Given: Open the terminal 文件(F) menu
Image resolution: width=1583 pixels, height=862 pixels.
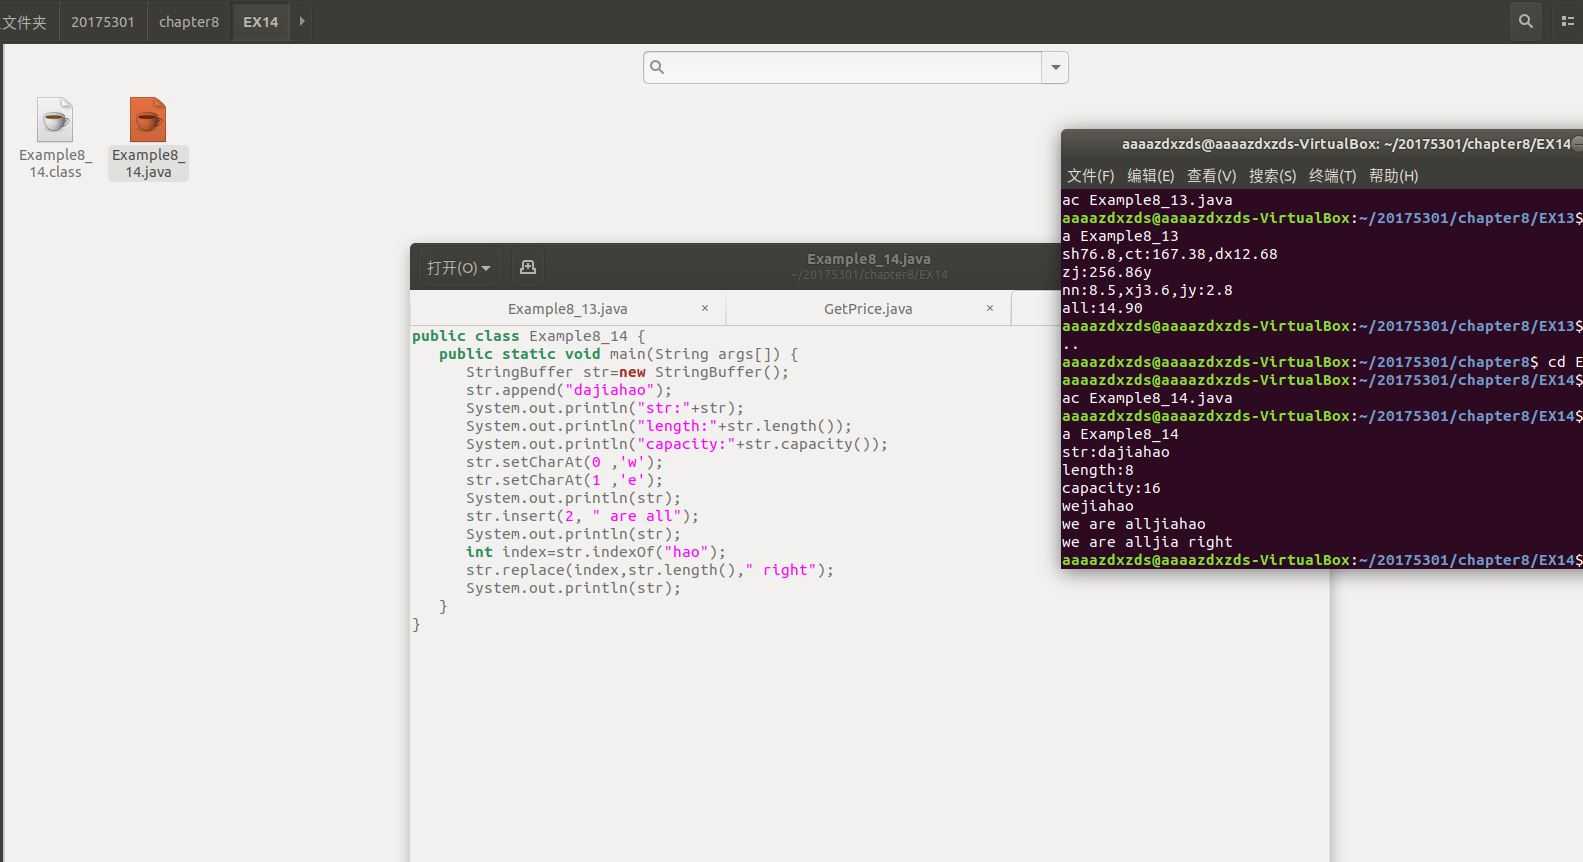Looking at the screenshot, I should tap(1090, 176).
